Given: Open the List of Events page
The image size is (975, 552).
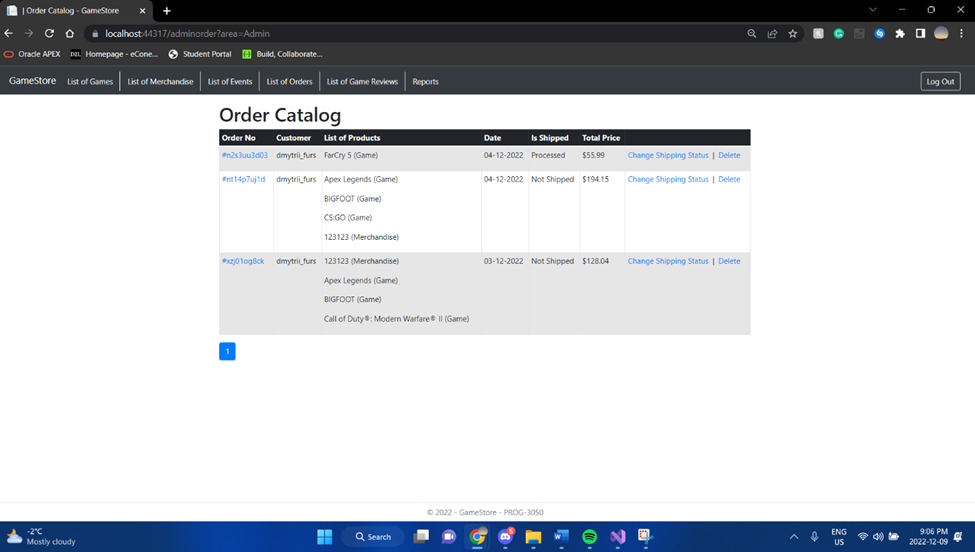Looking at the screenshot, I should tap(230, 81).
